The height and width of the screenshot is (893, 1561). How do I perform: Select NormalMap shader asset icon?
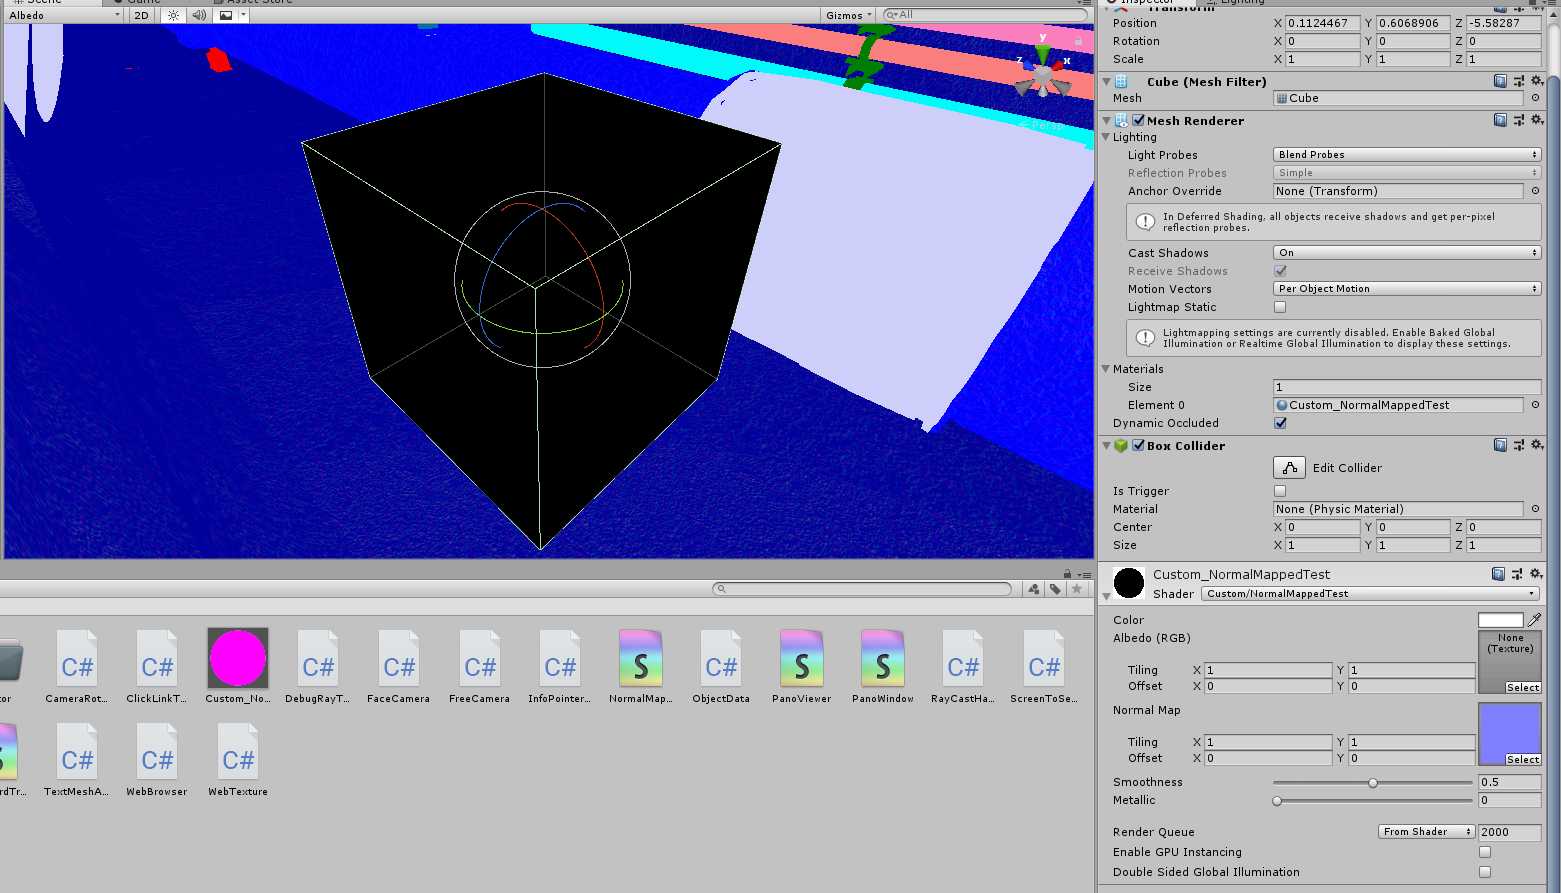click(x=641, y=658)
